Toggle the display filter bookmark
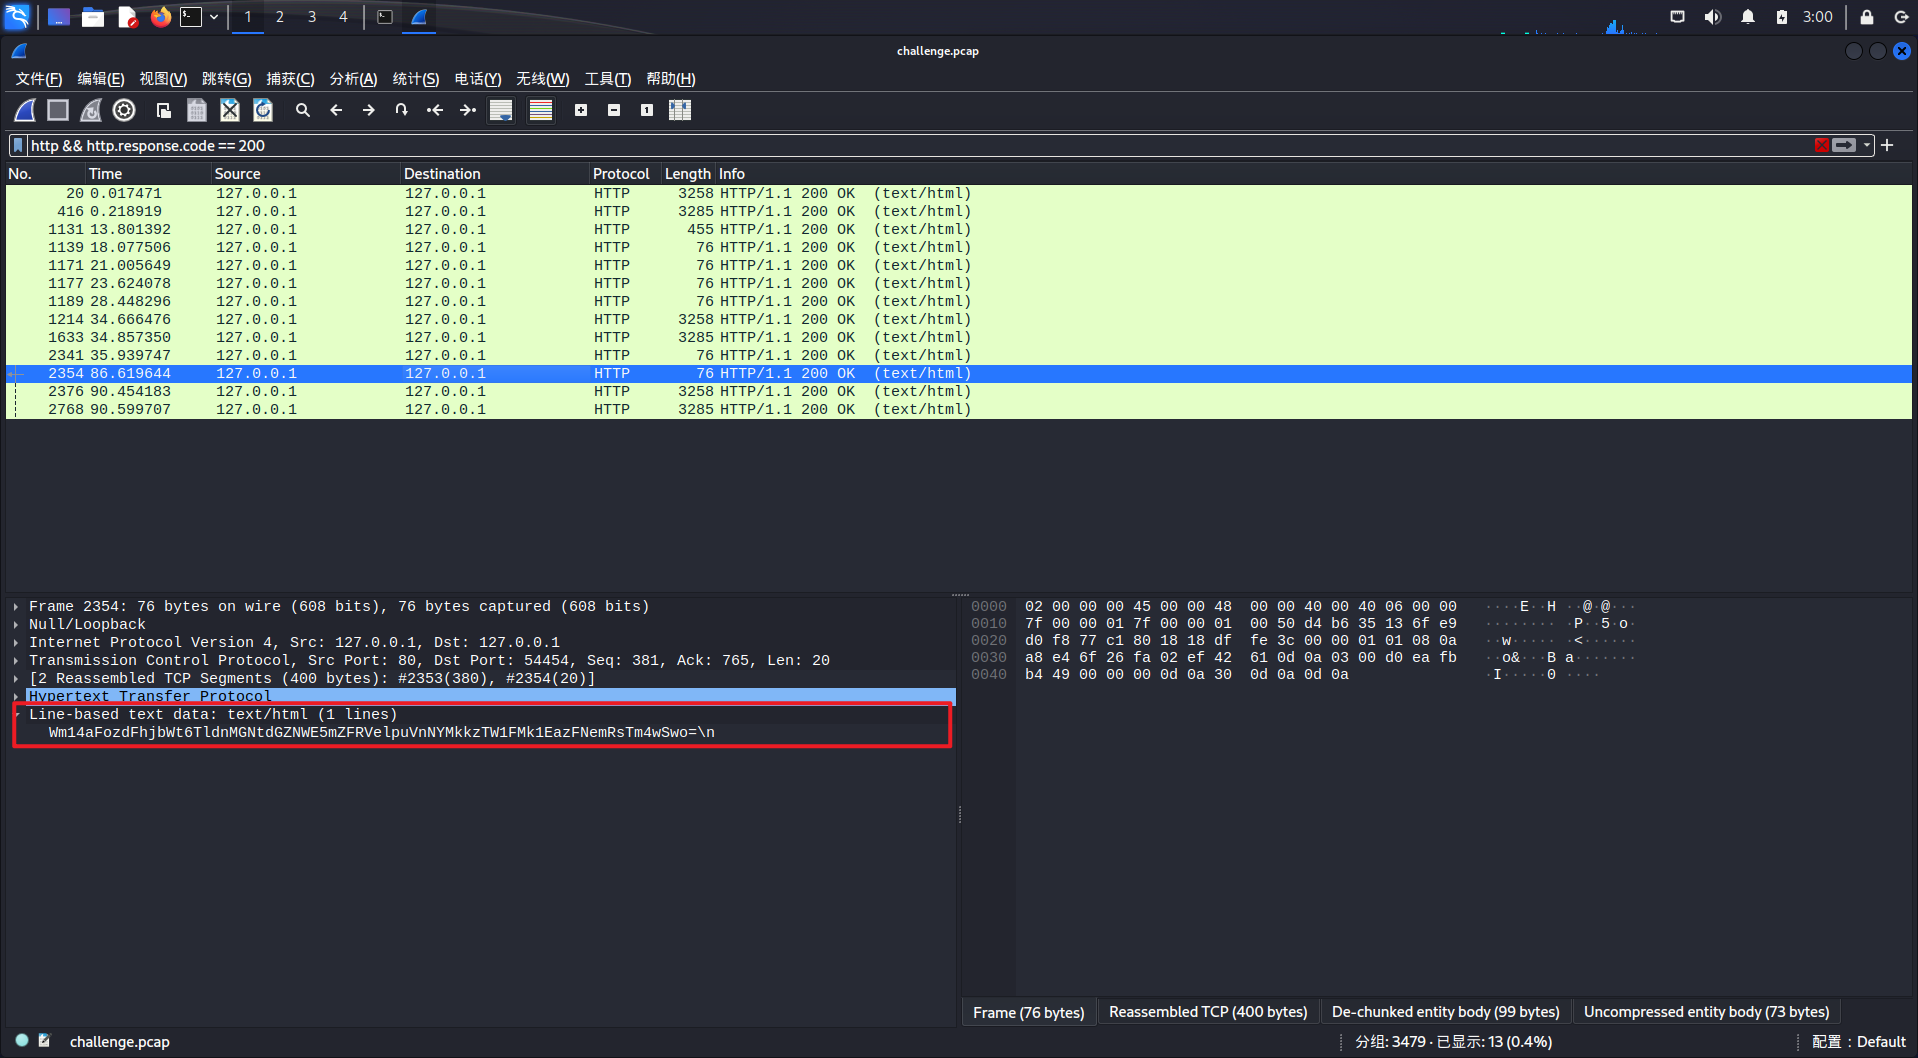 click(18, 146)
